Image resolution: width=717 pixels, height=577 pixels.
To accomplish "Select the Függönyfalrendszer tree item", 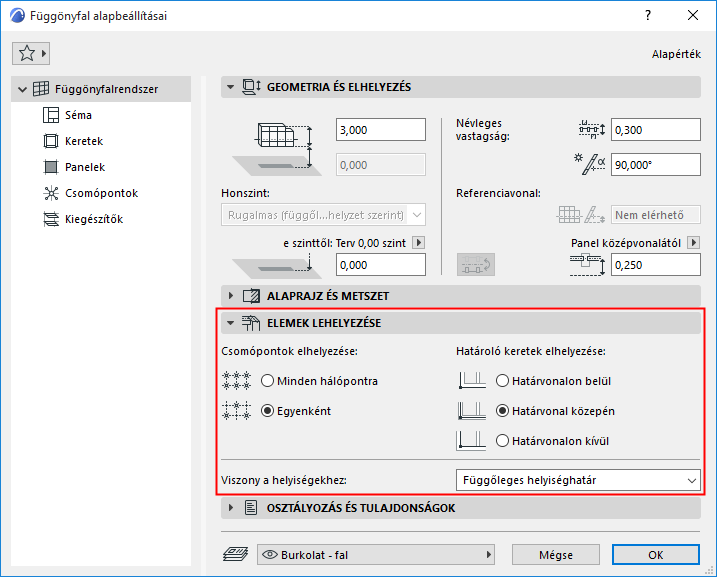I will coord(101,89).
